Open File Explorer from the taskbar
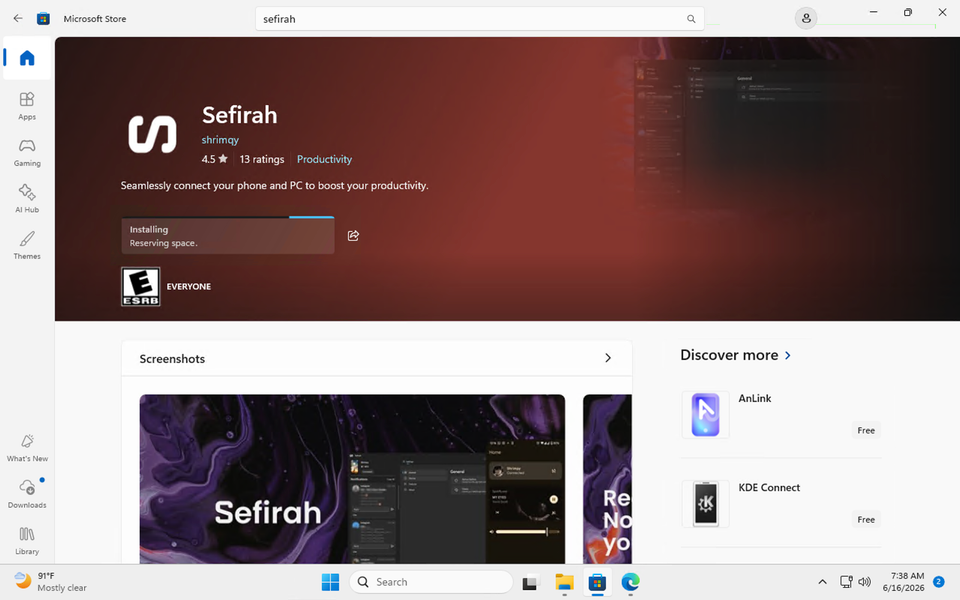The height and width of the screenshot is (600, 960). (x=564, y=582)
